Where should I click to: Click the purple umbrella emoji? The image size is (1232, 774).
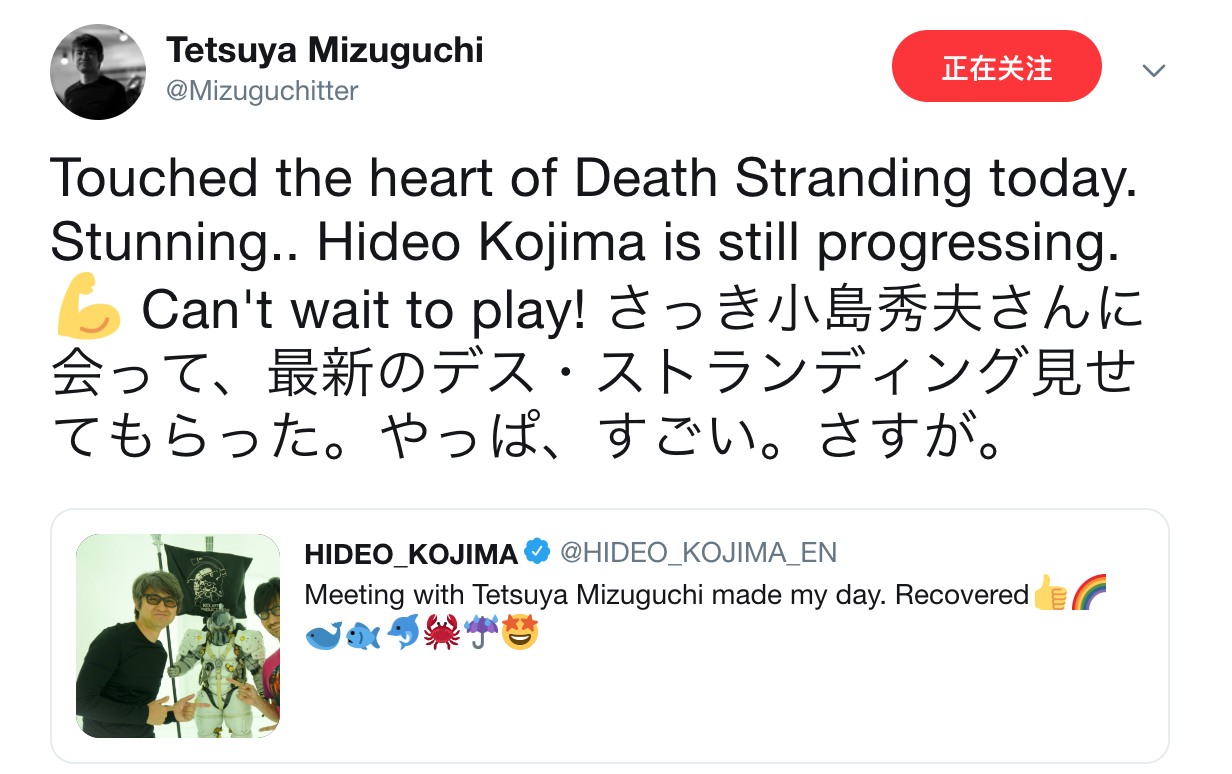click(x=481, y=634)
